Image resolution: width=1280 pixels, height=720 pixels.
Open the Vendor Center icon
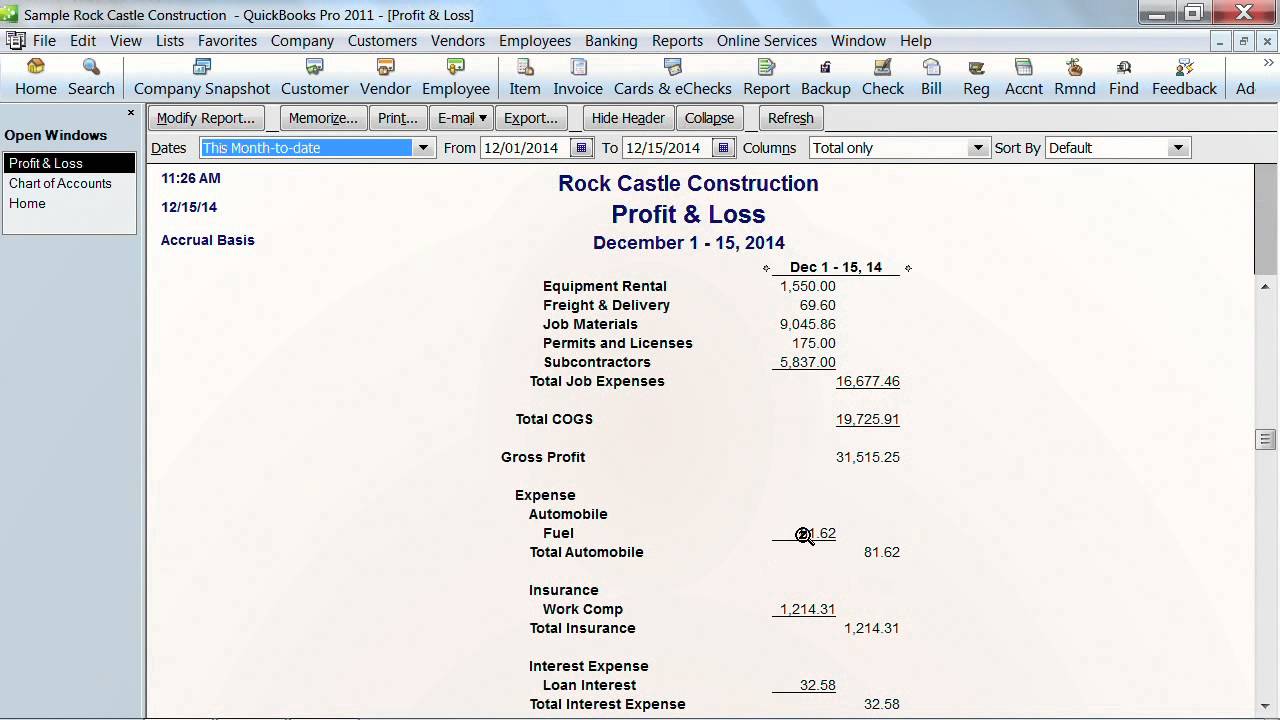(x=386, y=77)
